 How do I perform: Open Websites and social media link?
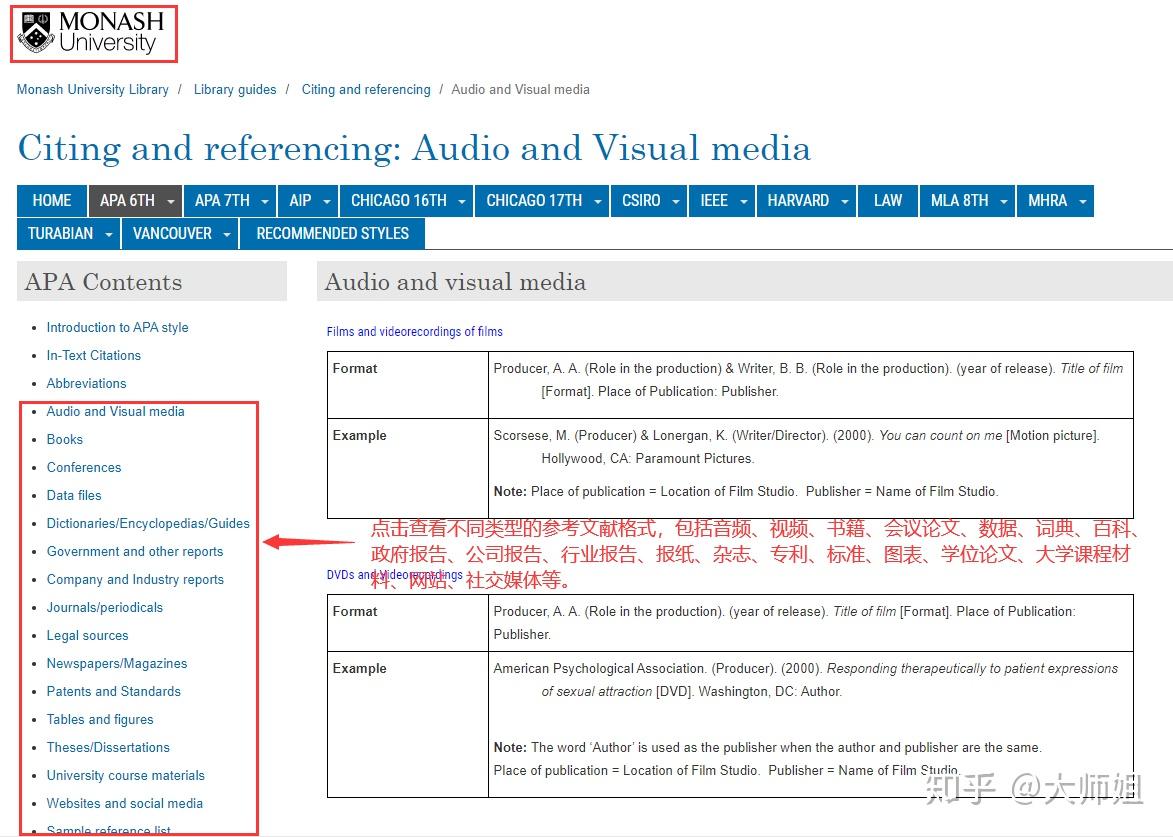[x=124, y=803]
